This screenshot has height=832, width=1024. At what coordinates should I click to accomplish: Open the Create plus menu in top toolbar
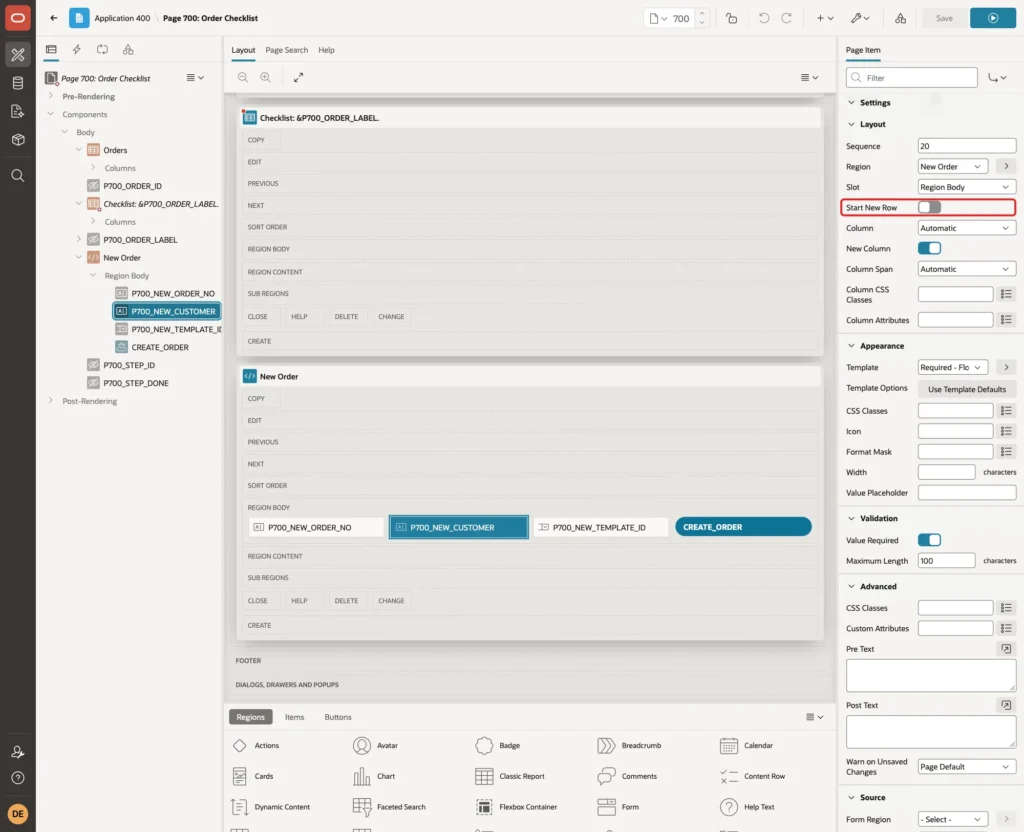pos(825,18)
